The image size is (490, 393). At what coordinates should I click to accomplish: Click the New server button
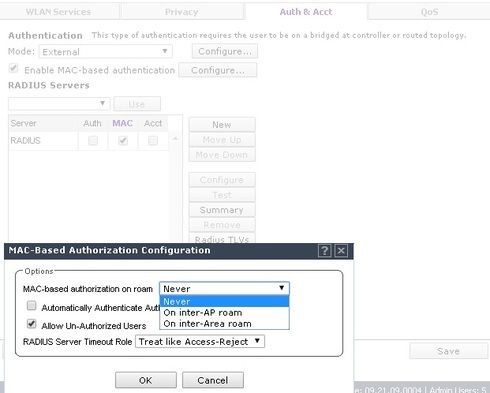coord(222,125)
